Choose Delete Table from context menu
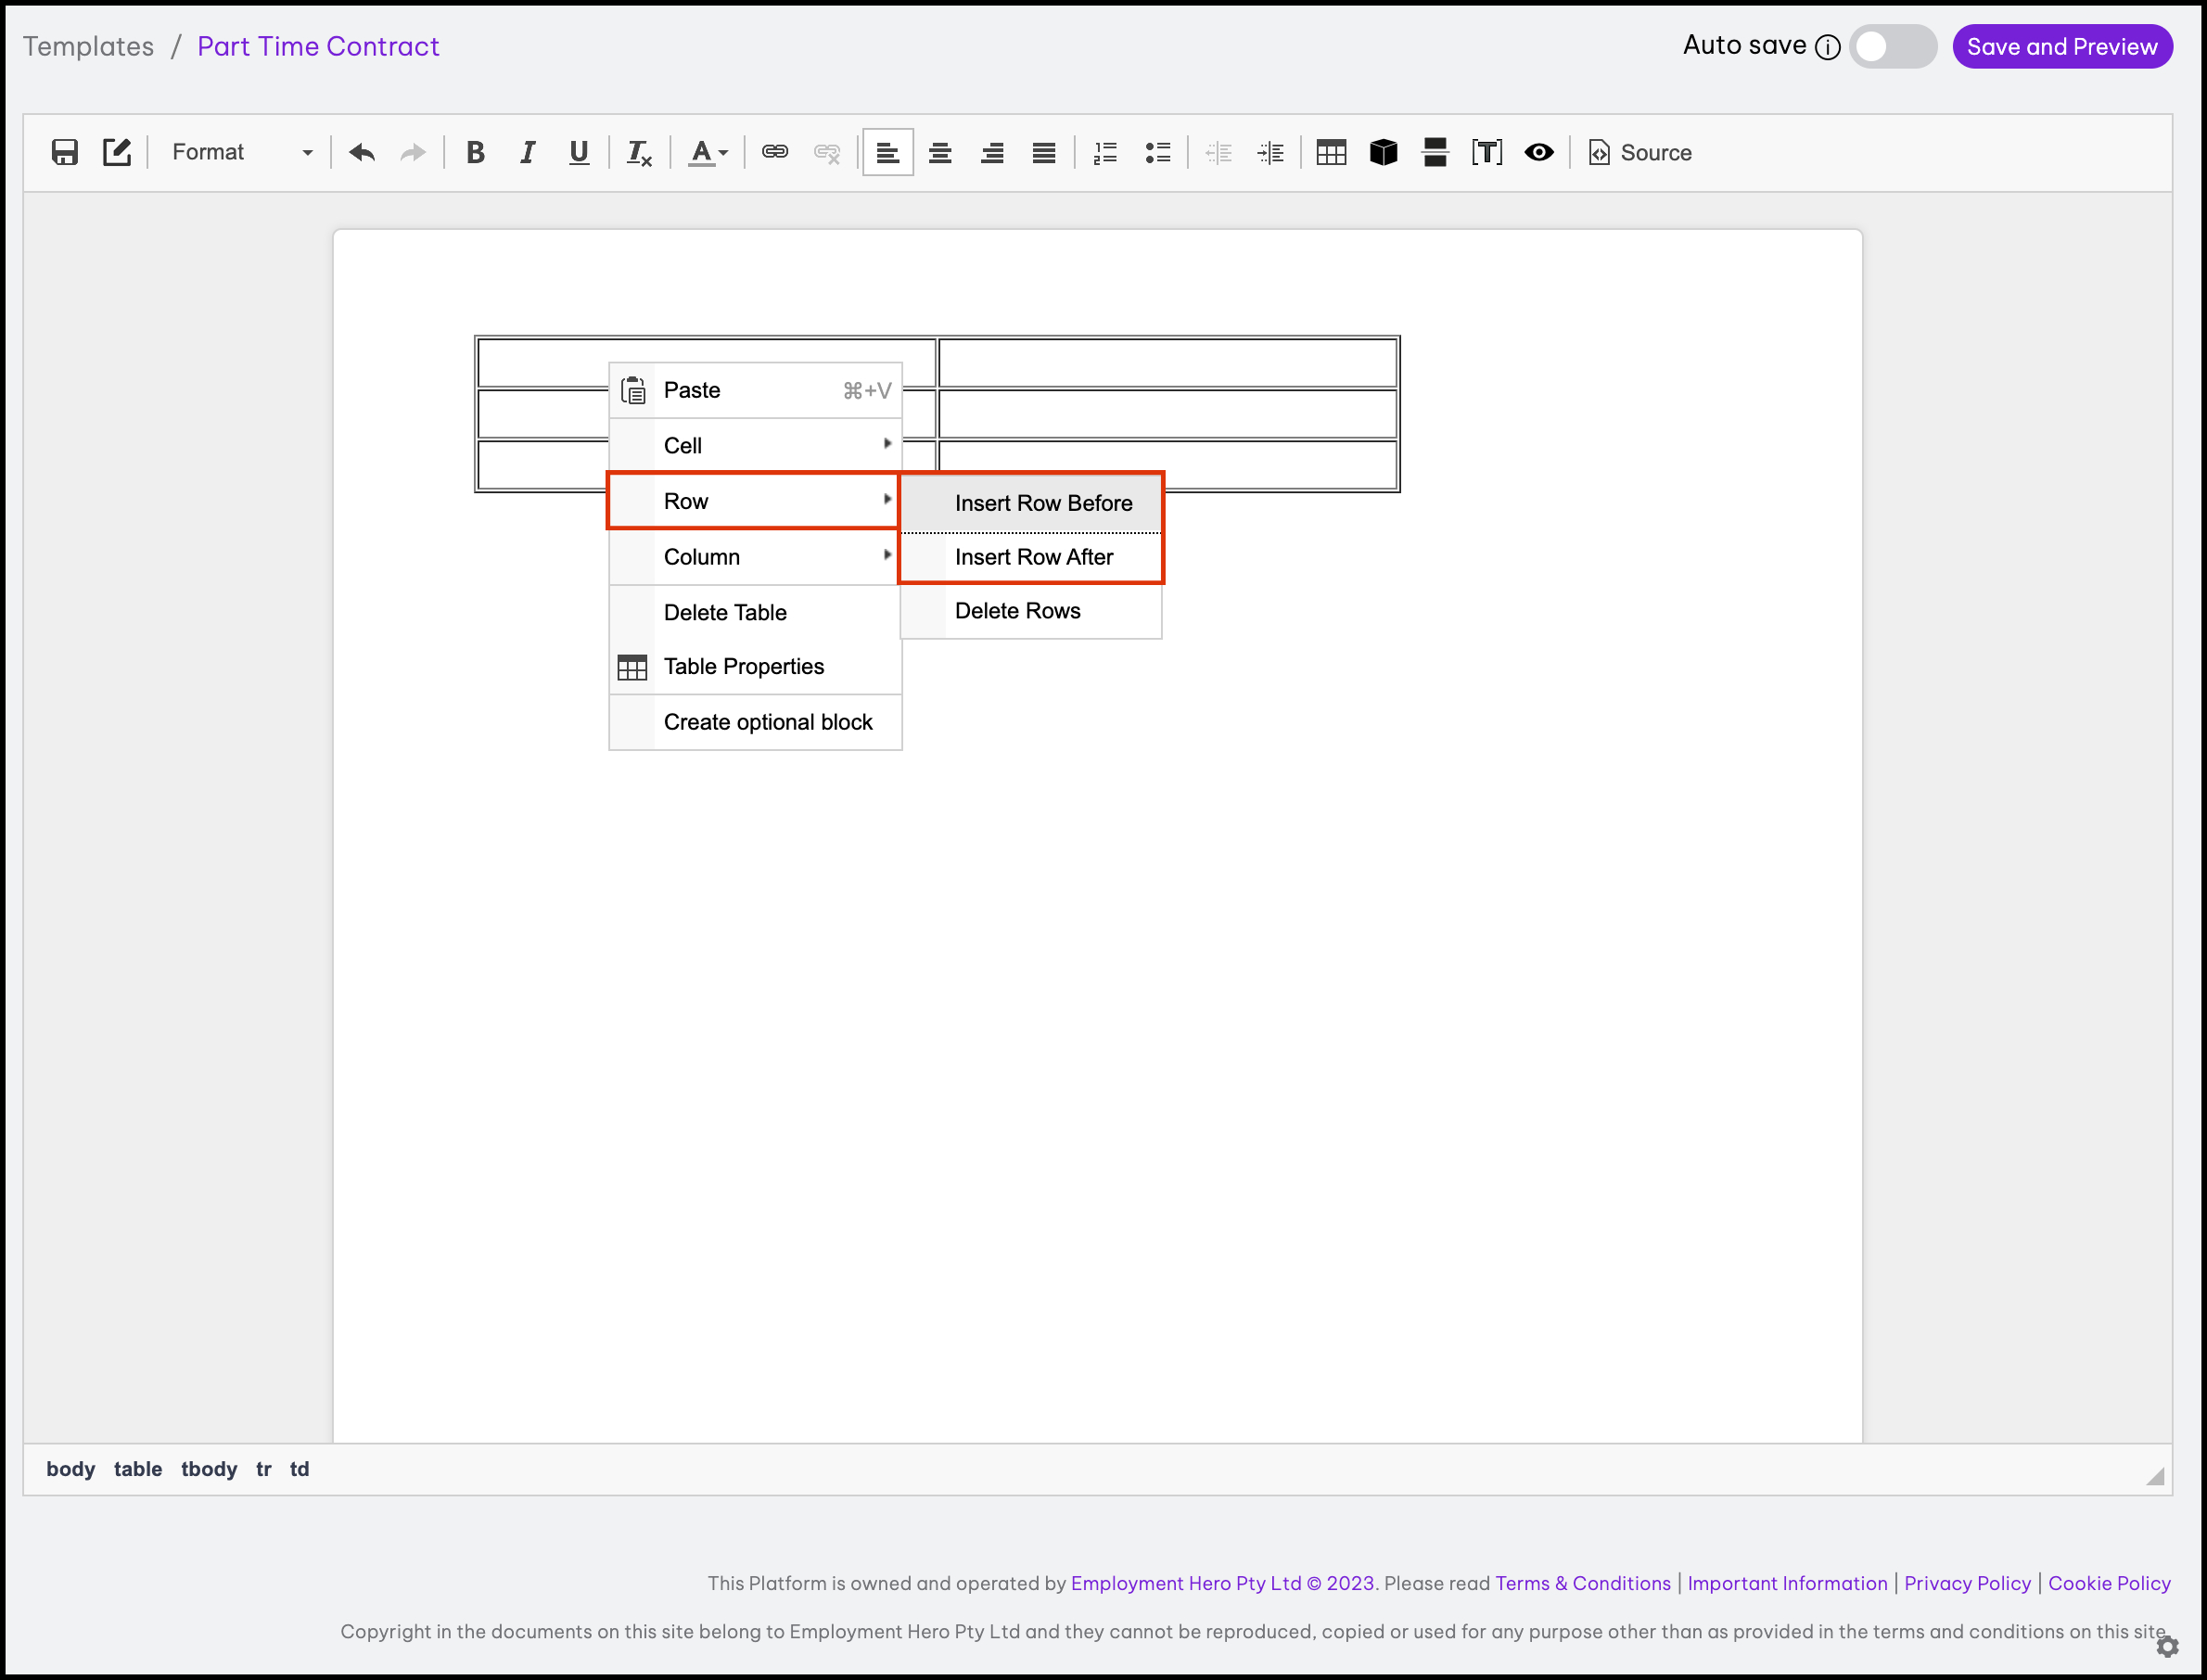The height and width of the screenshot is (1680, 2207). pyautogui.click(x=725, y=612)
